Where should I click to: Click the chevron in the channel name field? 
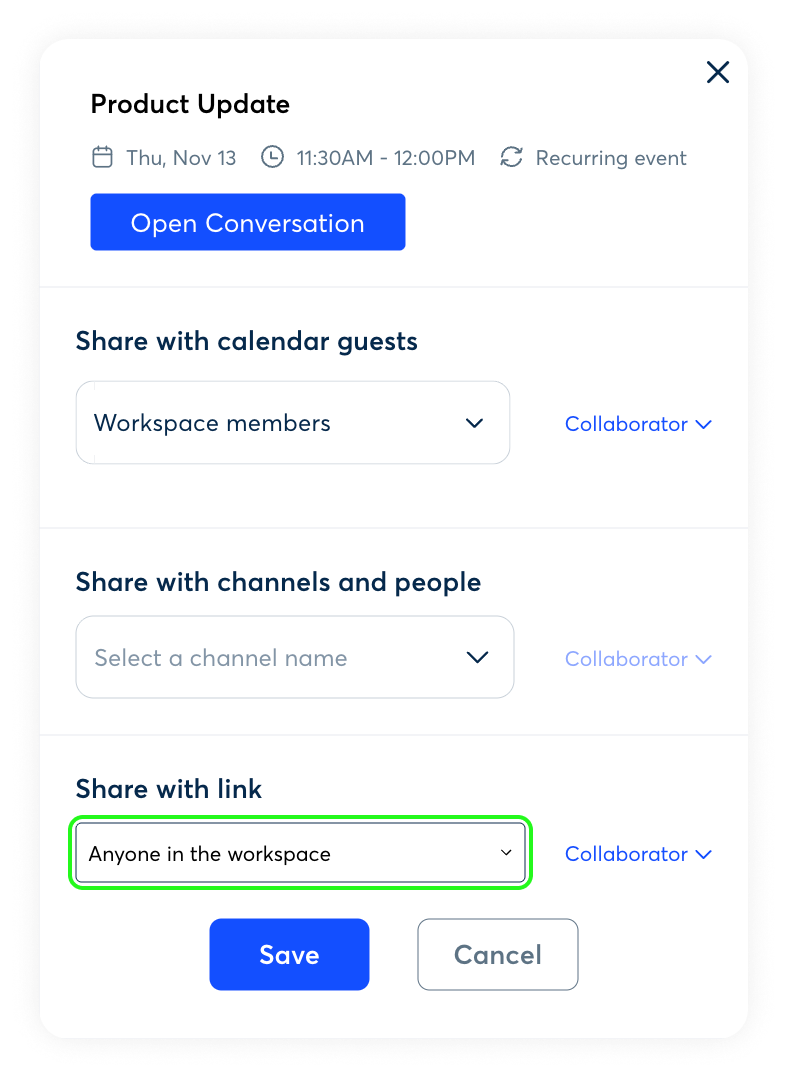478,658
